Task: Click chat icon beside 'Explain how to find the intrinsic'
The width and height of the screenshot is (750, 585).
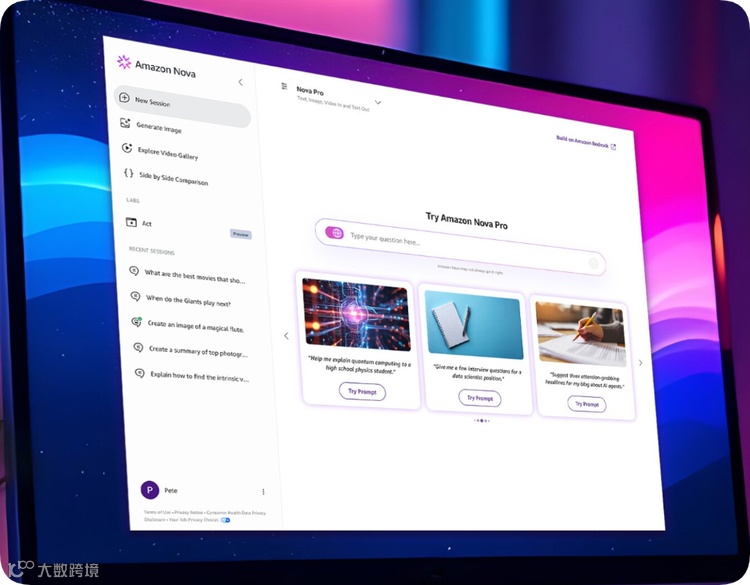Action: tap(140, 373)
